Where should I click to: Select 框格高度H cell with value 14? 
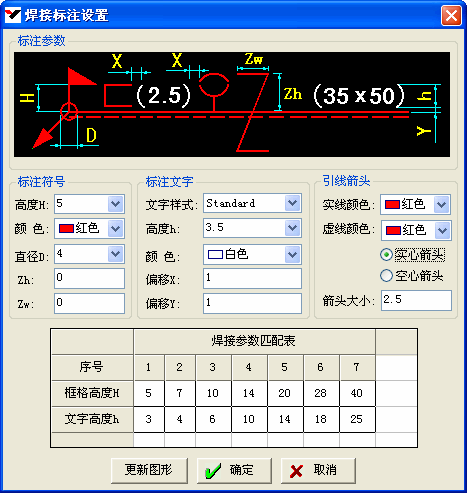249,393
